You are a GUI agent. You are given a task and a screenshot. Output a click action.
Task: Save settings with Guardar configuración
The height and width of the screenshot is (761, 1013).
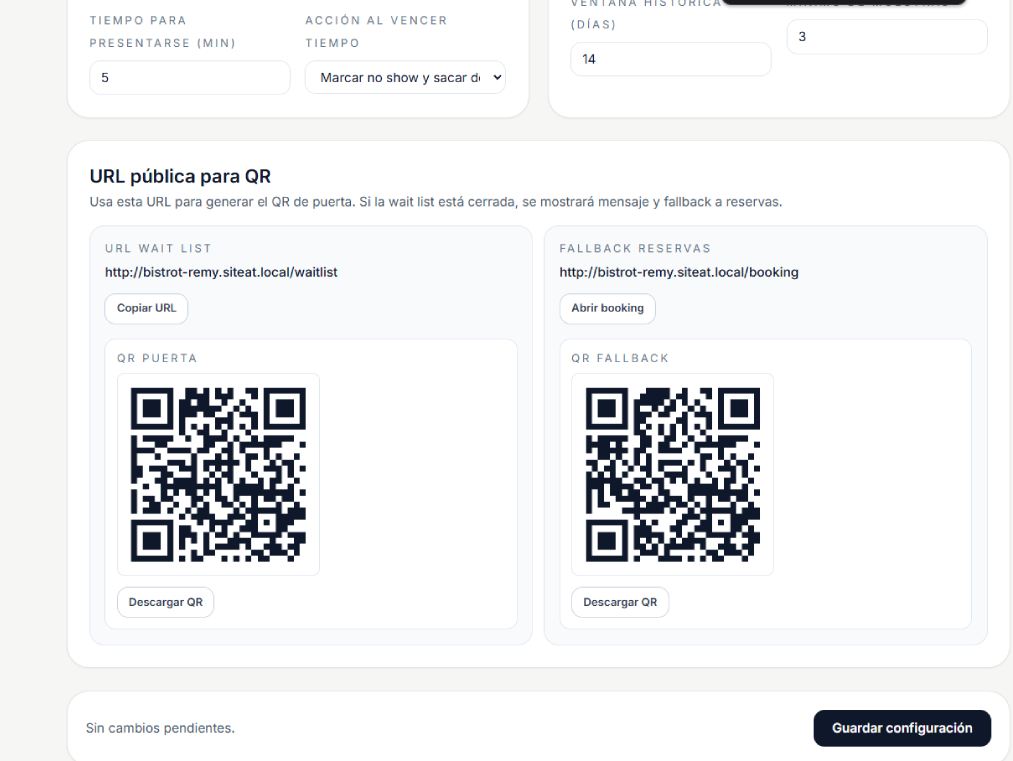pos(901,728)
